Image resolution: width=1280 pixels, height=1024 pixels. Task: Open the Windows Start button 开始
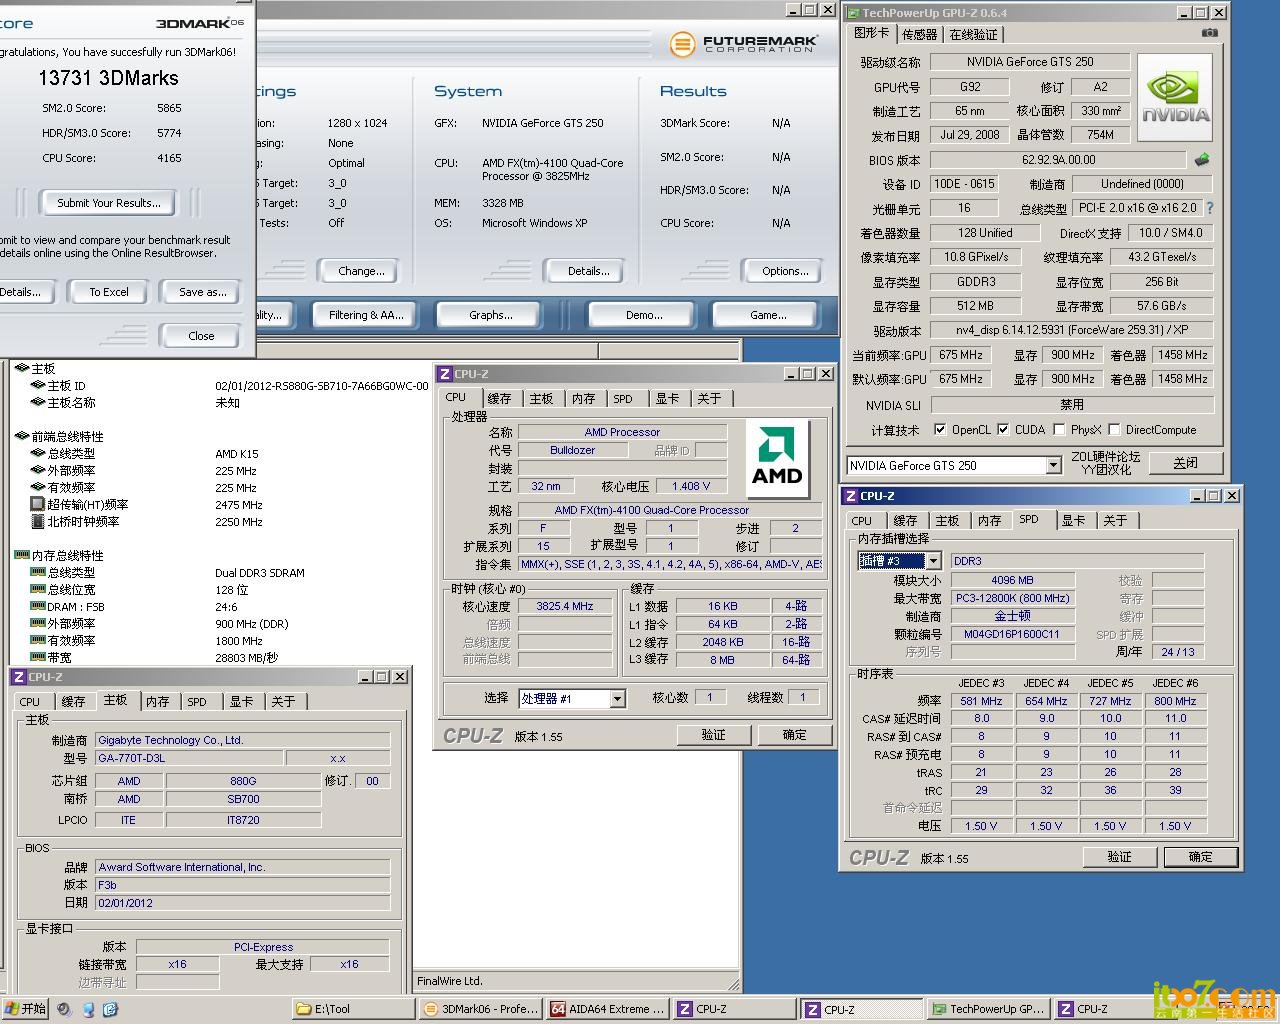pyautogui.click(x=25, y=1009)
